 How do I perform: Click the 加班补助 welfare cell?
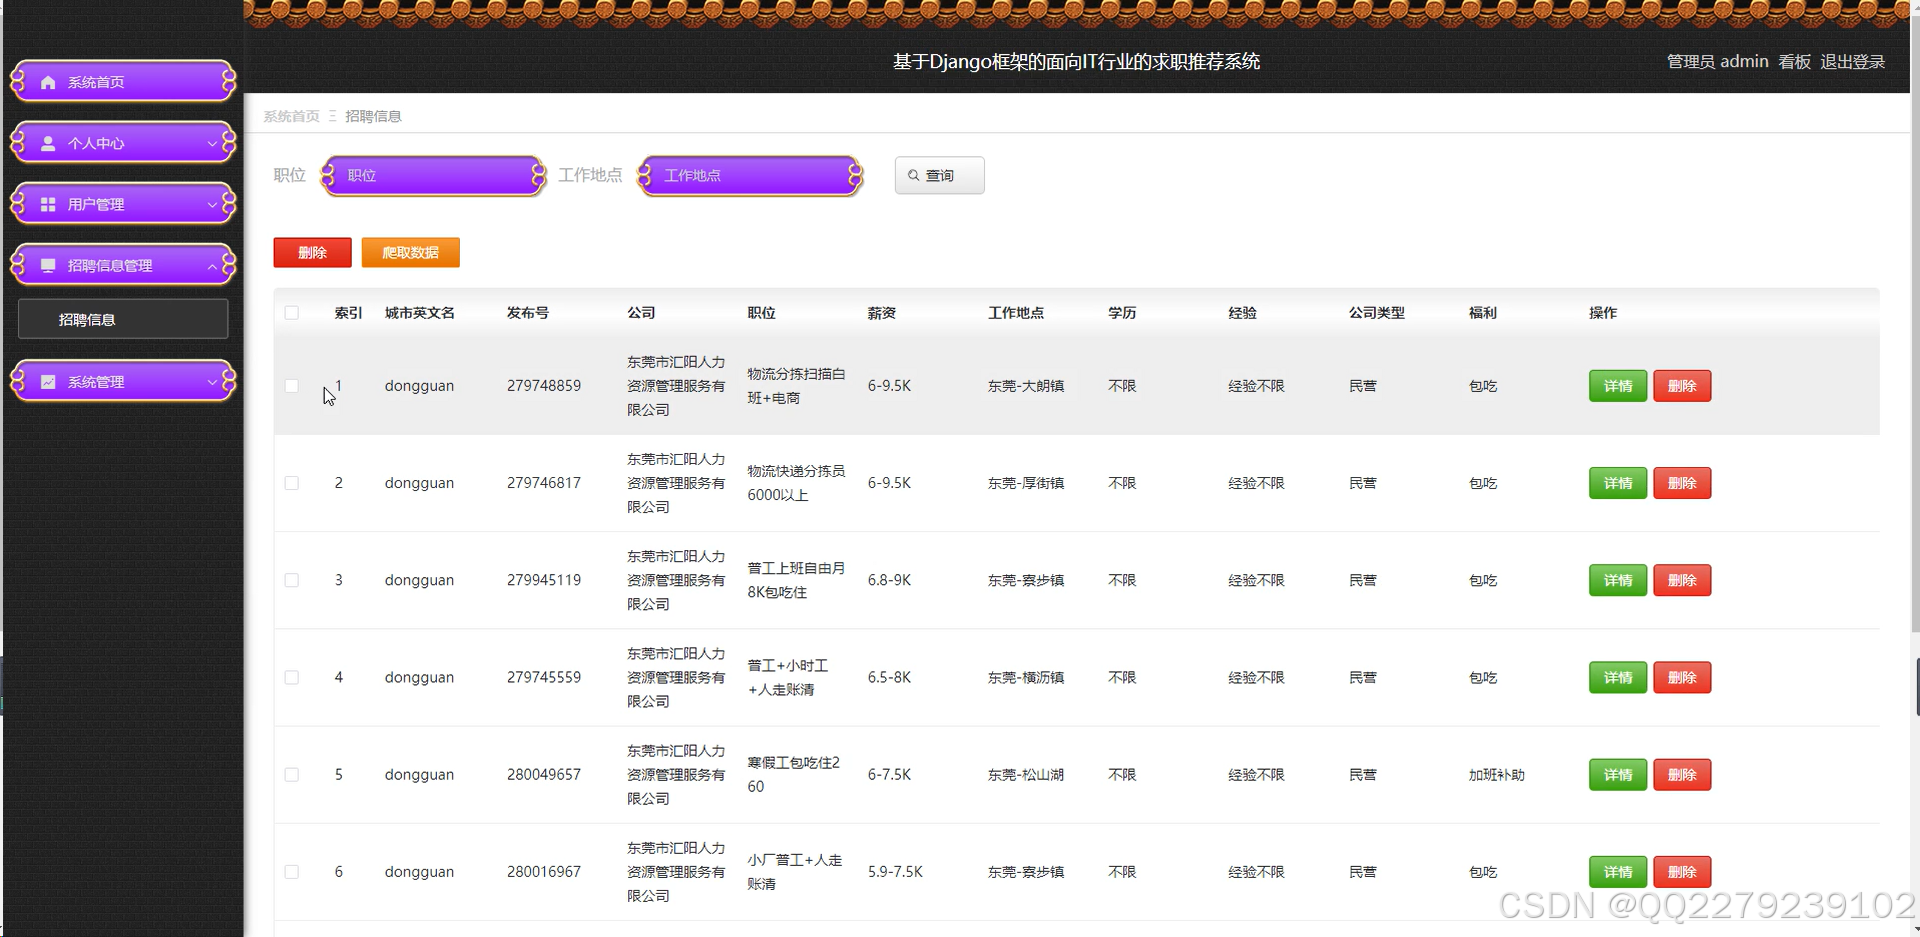[x=1496, y=775]
